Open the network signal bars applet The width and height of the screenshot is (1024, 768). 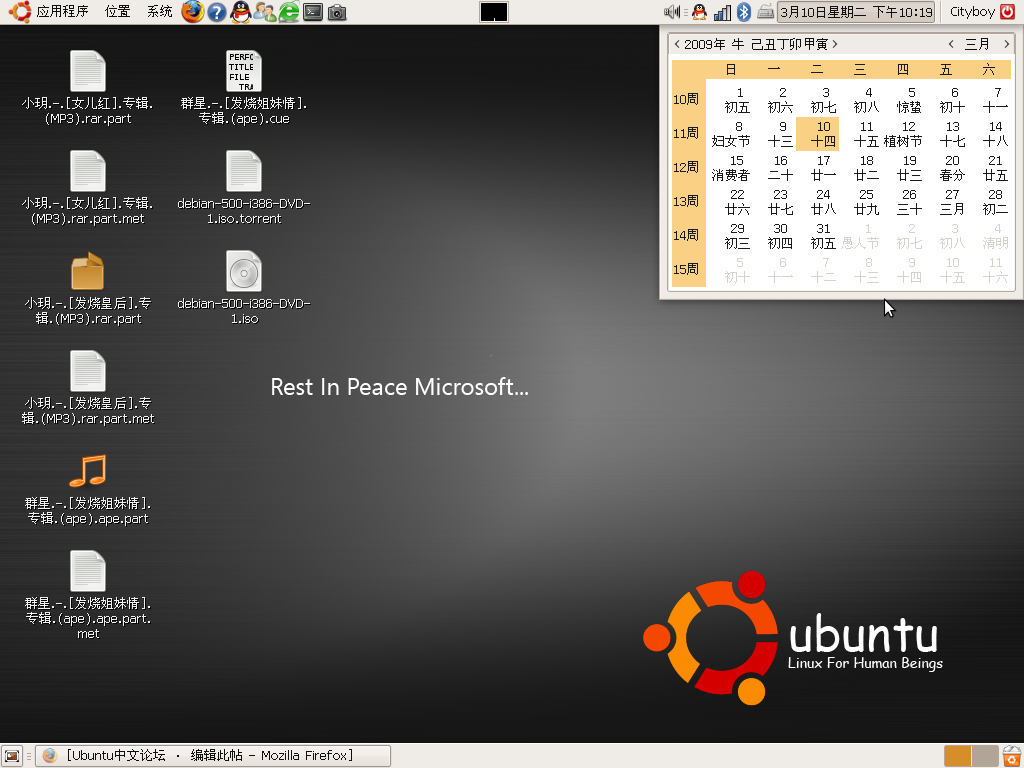point(722,12)
